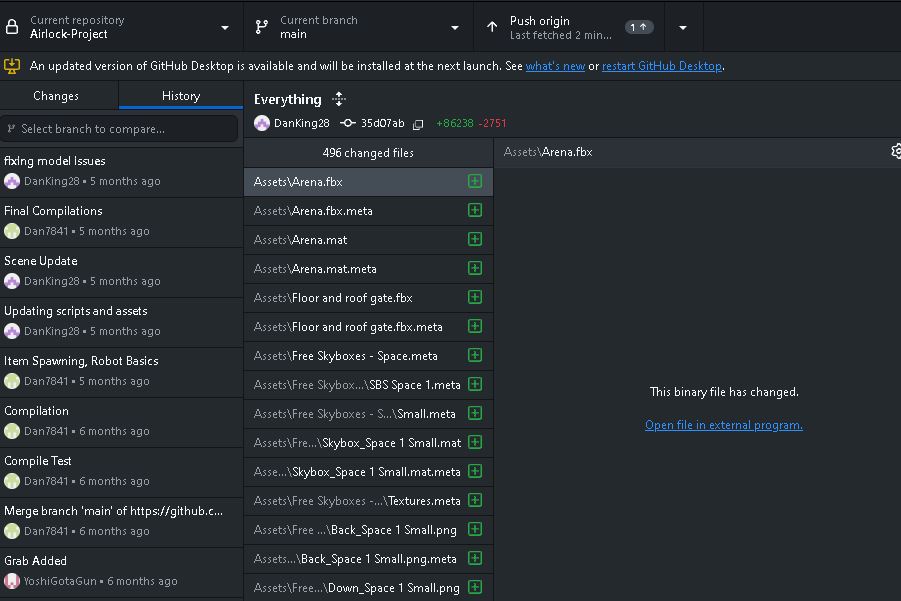The width and height of the screenshot is (901, 601).
Task: Open diff settings gear icon
Action: coord(895,152)
